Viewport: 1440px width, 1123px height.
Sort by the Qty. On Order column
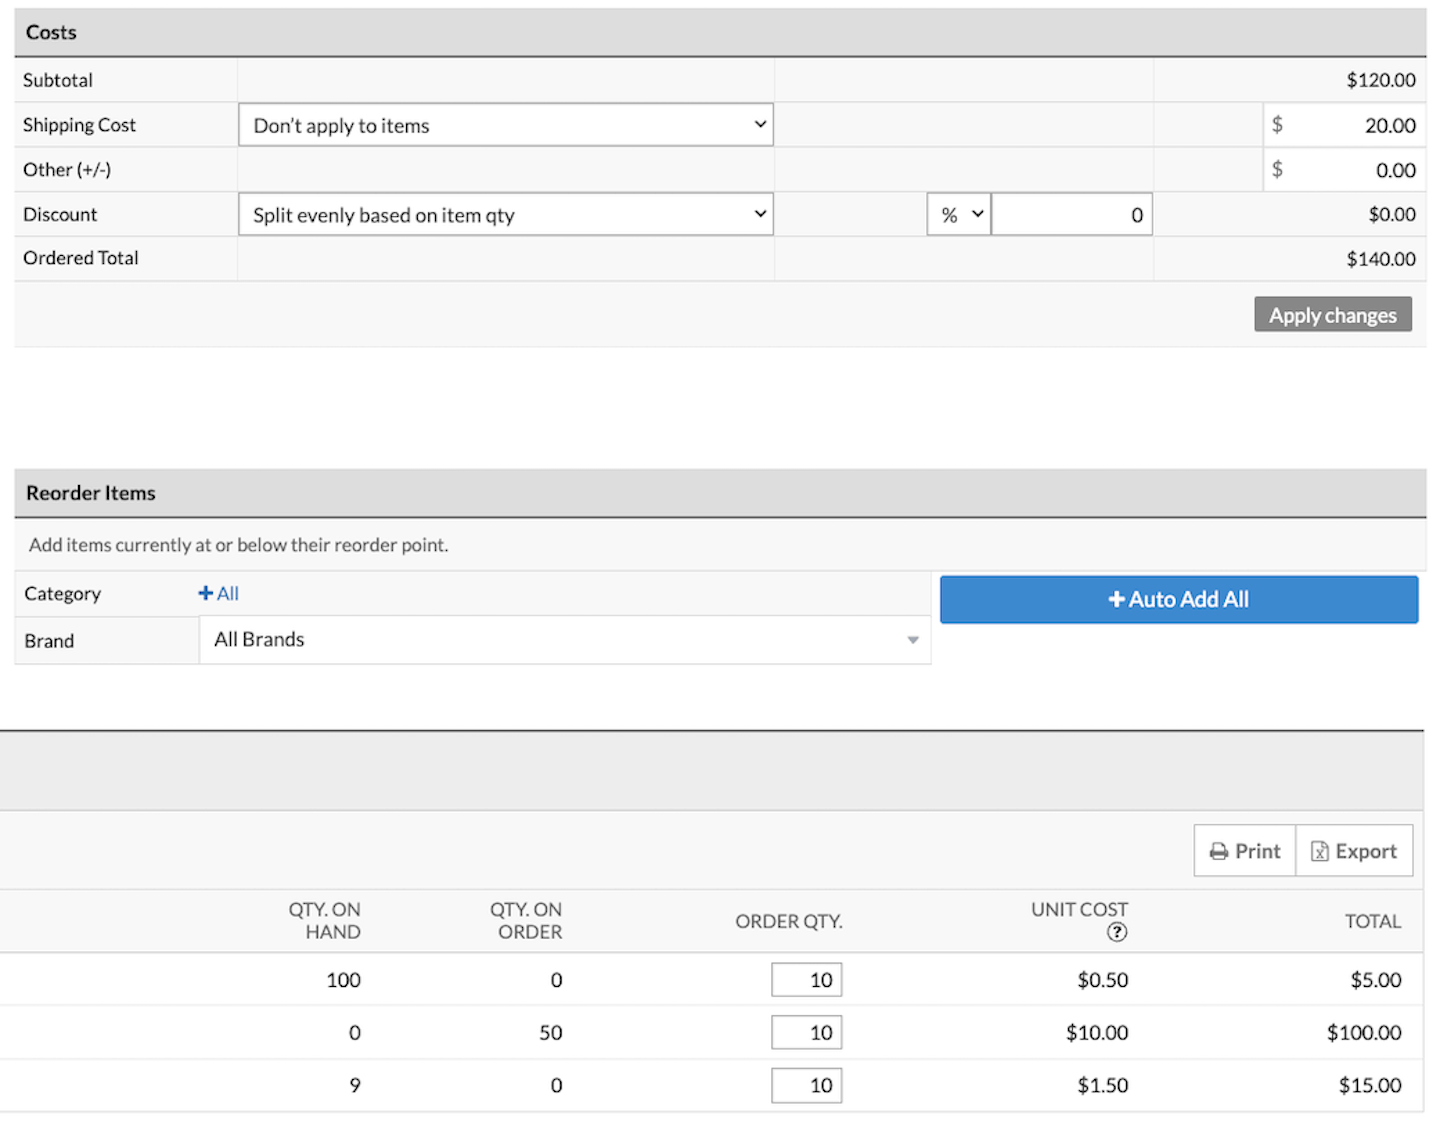[x=526, y=920]
